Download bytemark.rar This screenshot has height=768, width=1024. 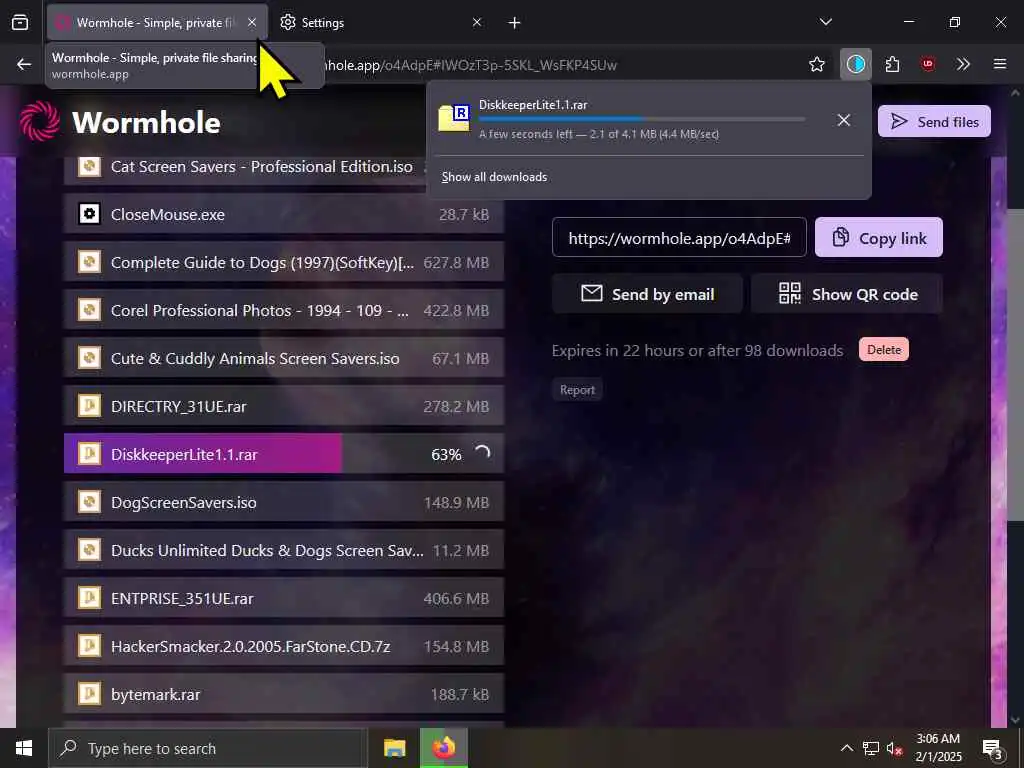[284, 694]
